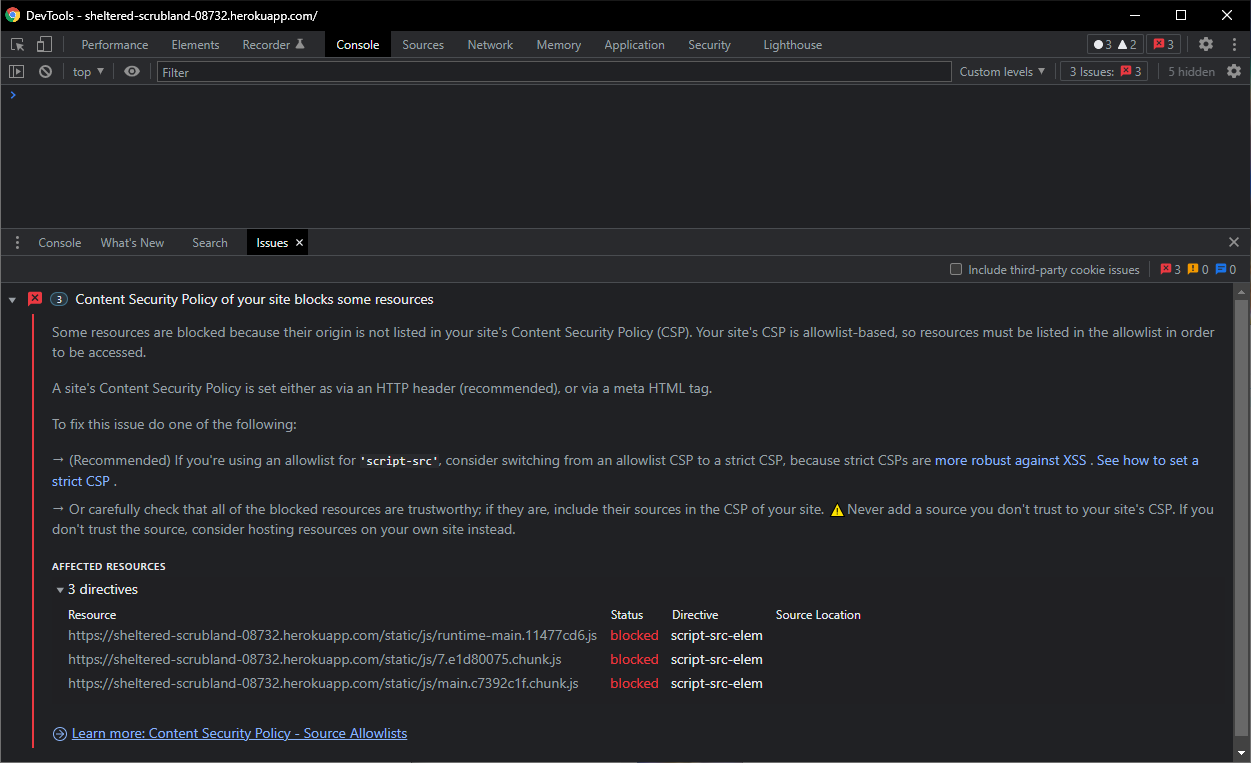Close the Issues drawer tab
1251x763 pixels.
click(x=299, y=243)
